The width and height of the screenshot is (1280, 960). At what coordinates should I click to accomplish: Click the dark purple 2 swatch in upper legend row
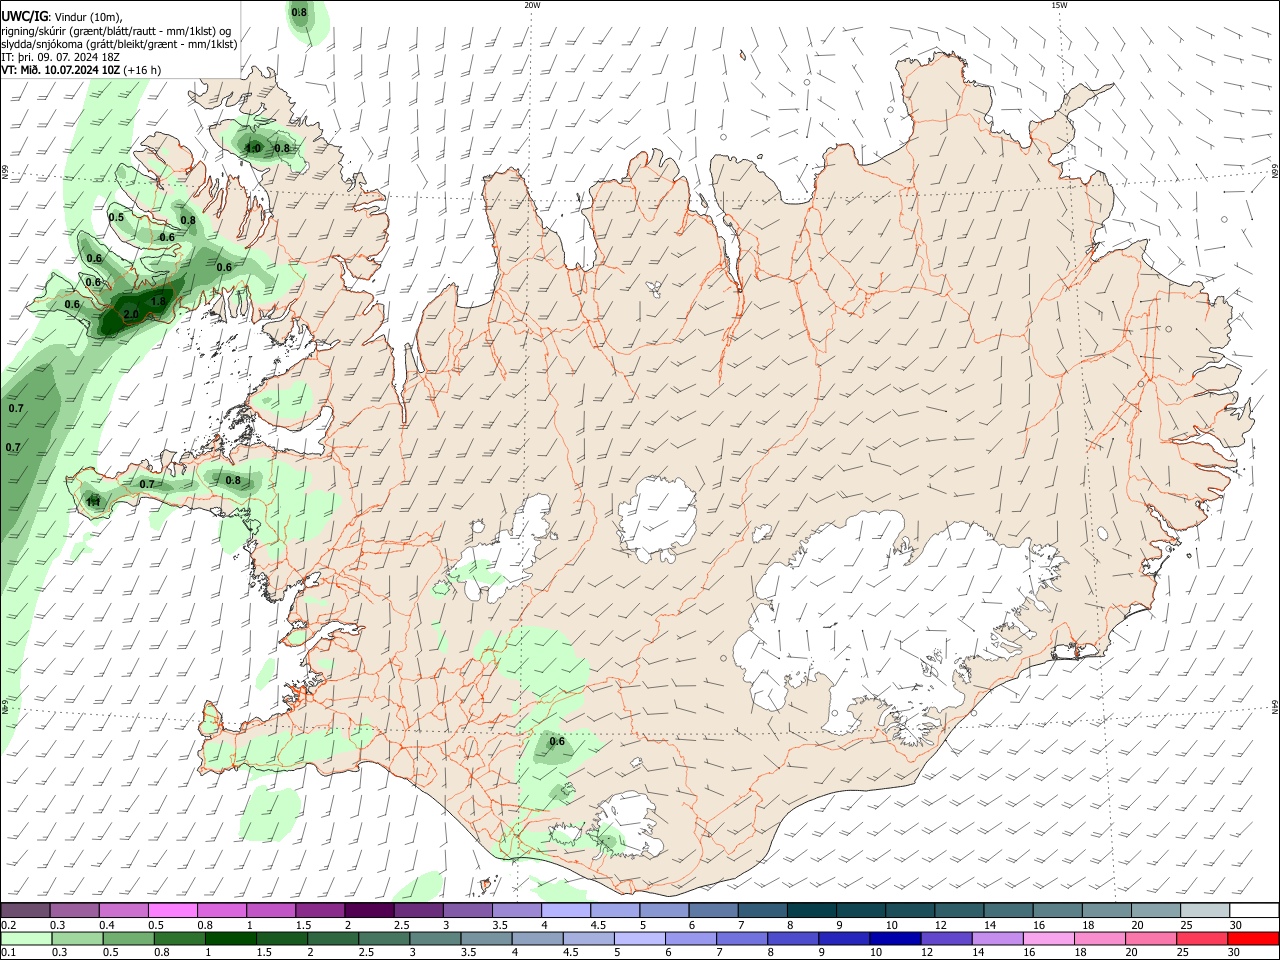(368, 911)
